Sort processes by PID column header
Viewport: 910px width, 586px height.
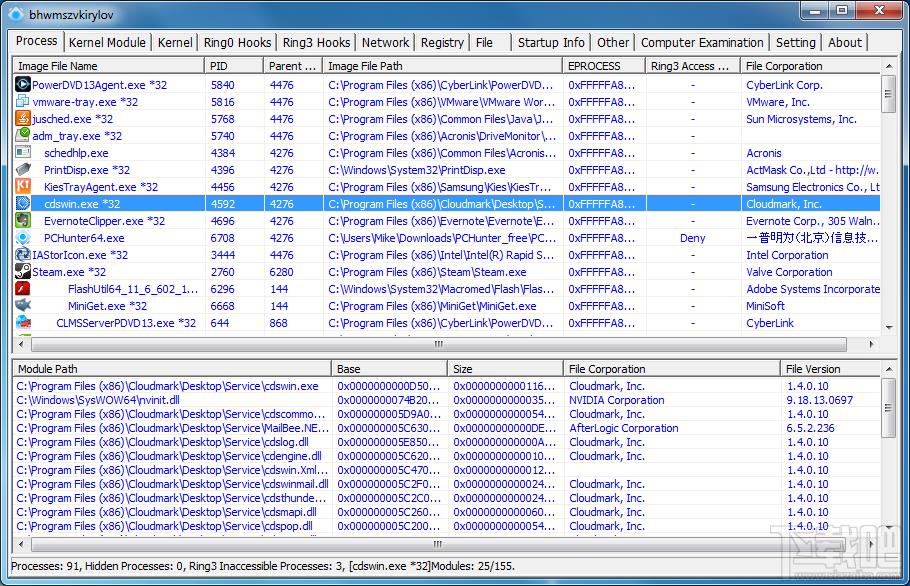point(234,66)
